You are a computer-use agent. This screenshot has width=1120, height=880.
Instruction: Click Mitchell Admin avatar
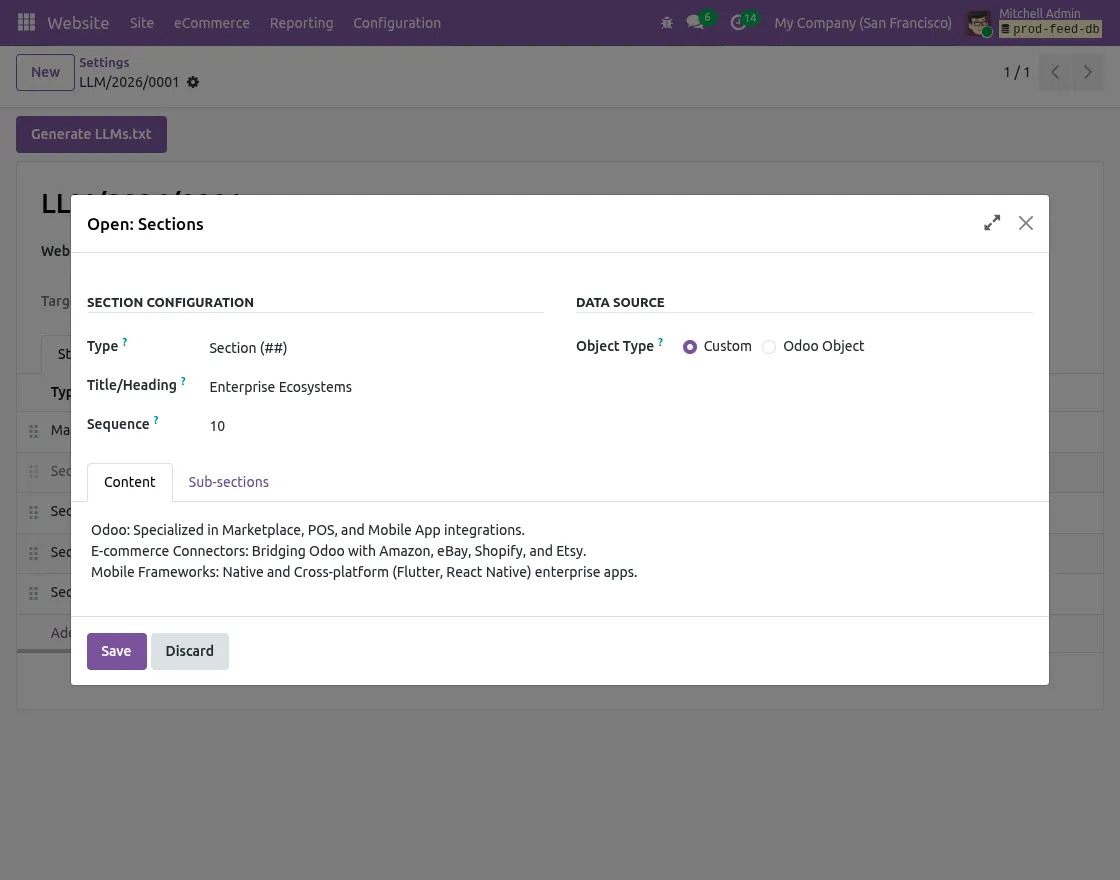pyautogui.click(x=979, y=23)
